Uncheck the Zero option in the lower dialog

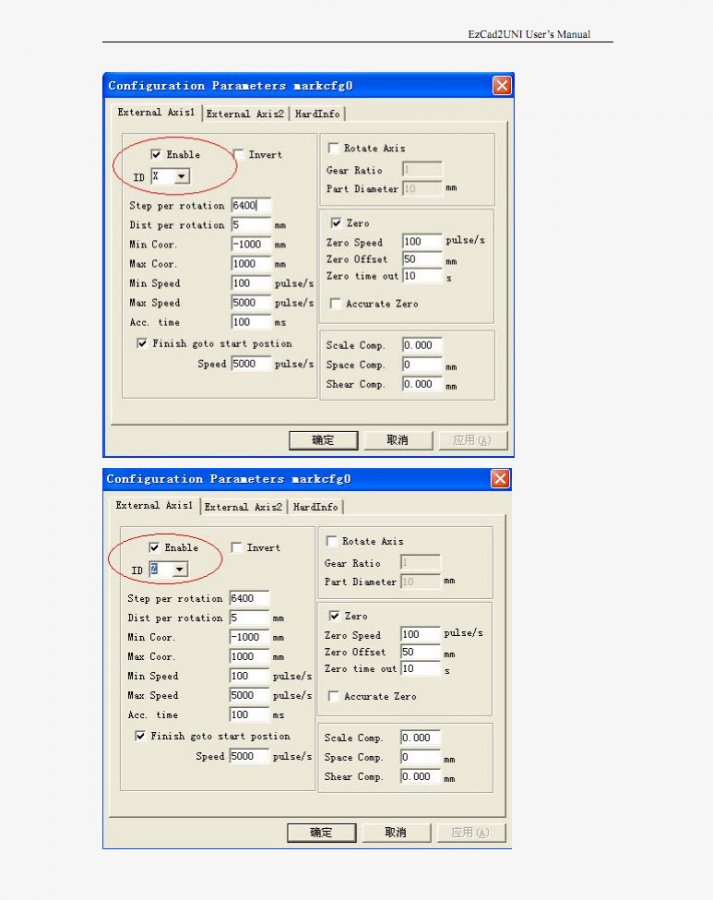point(335,616)
